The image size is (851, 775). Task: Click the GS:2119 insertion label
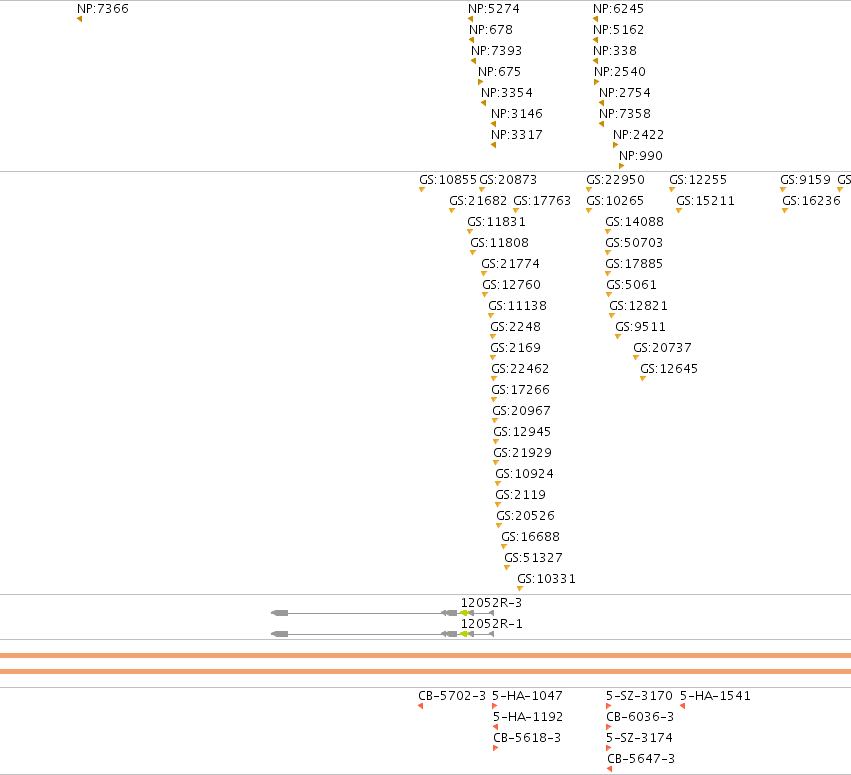click(520, 495)
